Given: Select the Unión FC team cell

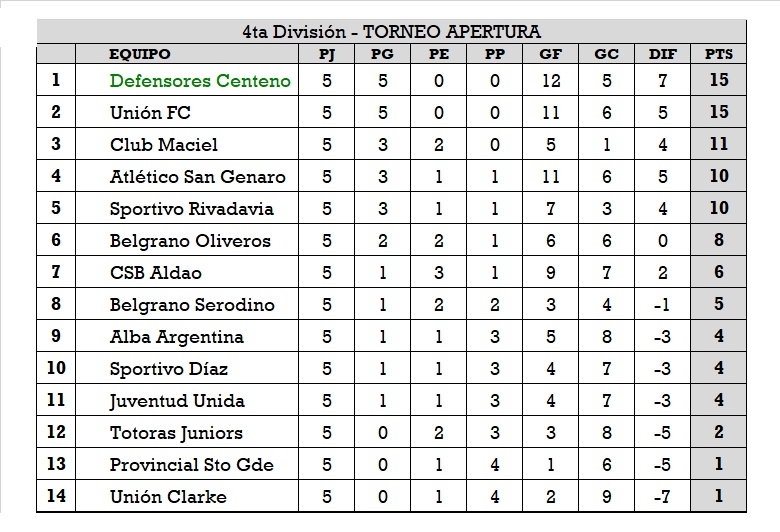Looking at the screenshot, I should (150, 113).
